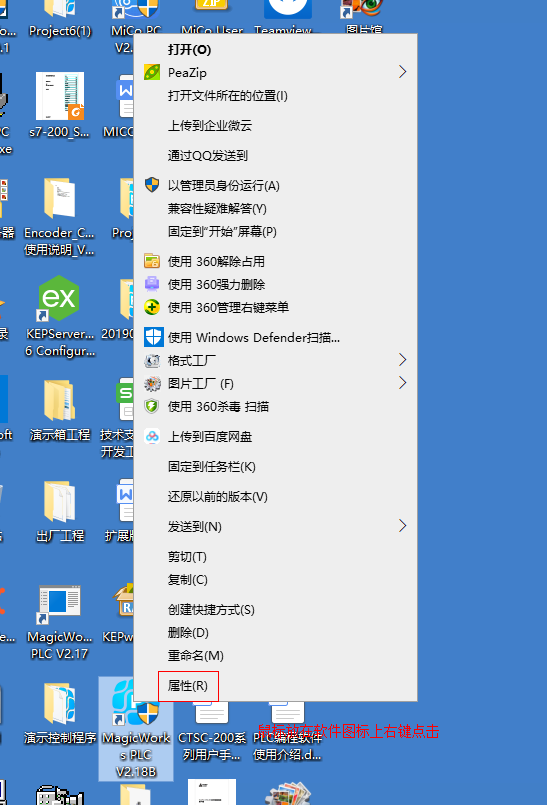Choose 上传到百度网盘 entry
The height and width of the screenshot is (805, 547).
210,437
